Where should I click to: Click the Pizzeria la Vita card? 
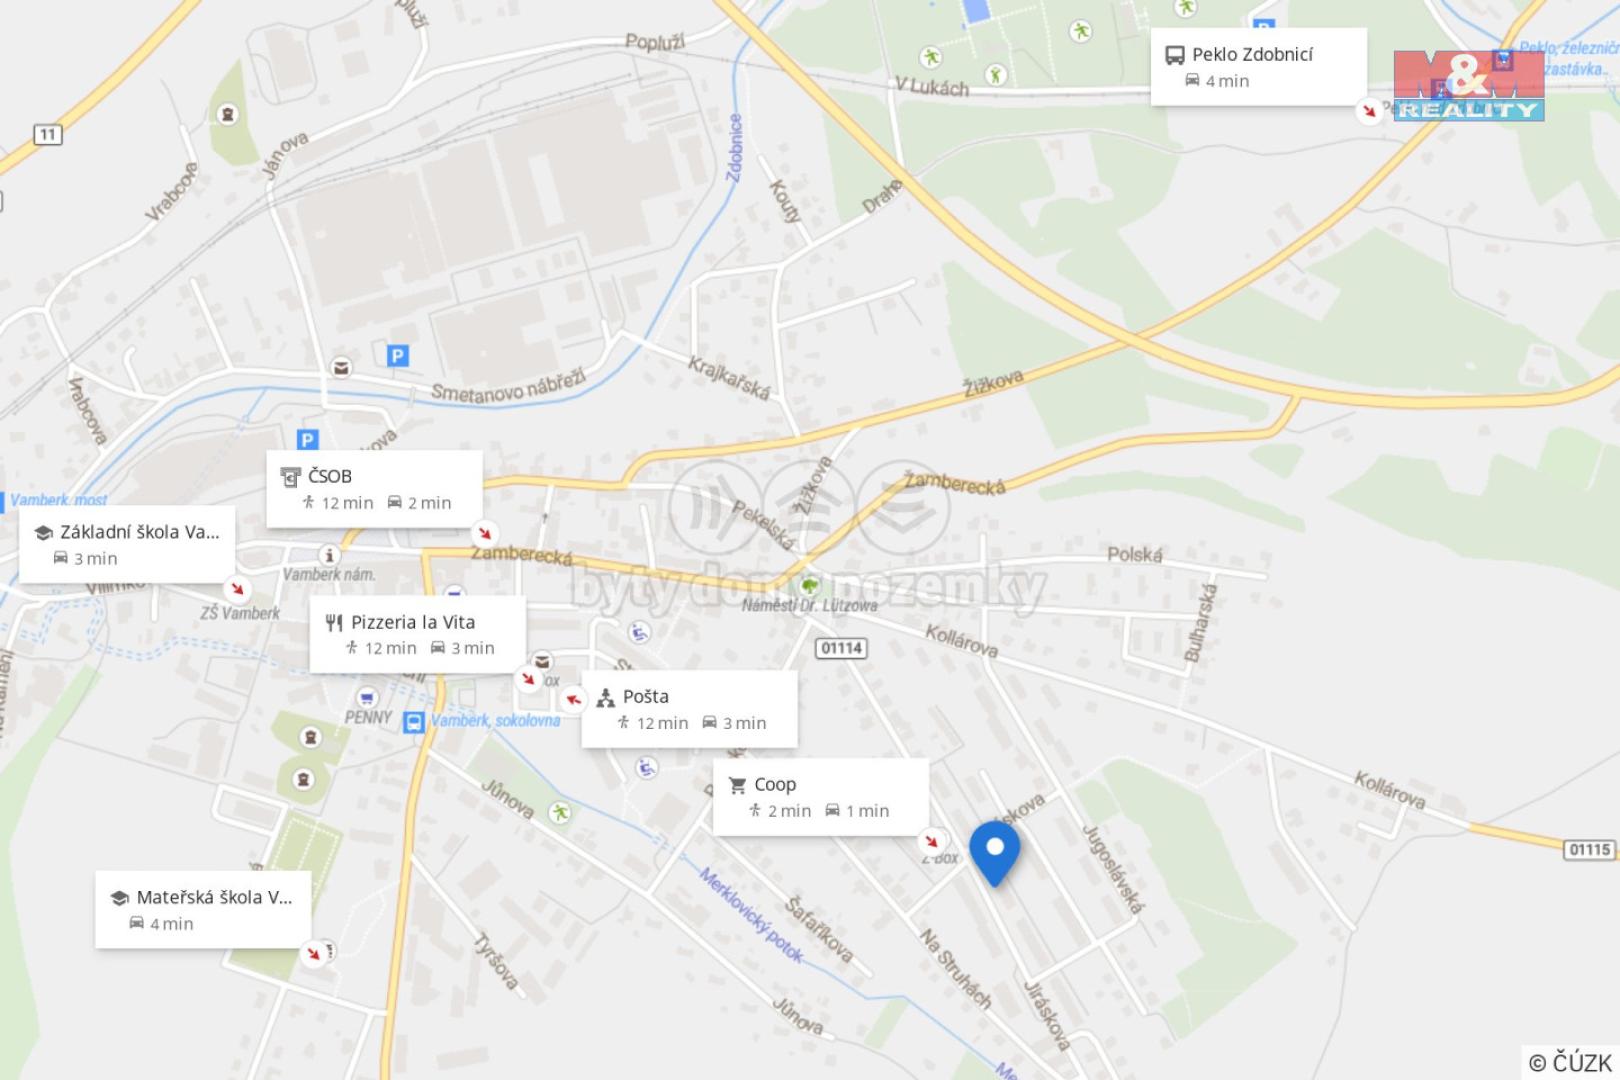(x=417, y=634)
